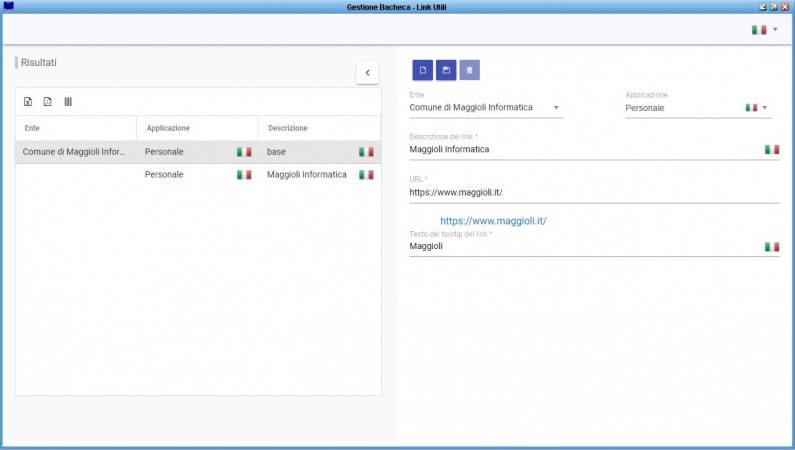Viewport: 795px width, 450px height.
Task: Save the link with the floppy icon
Action: tap(446, 70)
